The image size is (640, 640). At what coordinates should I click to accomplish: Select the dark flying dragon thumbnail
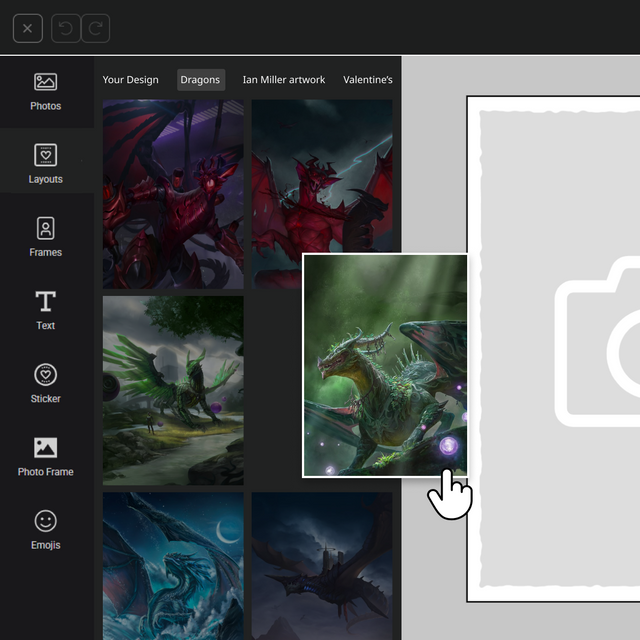point(322,566)
